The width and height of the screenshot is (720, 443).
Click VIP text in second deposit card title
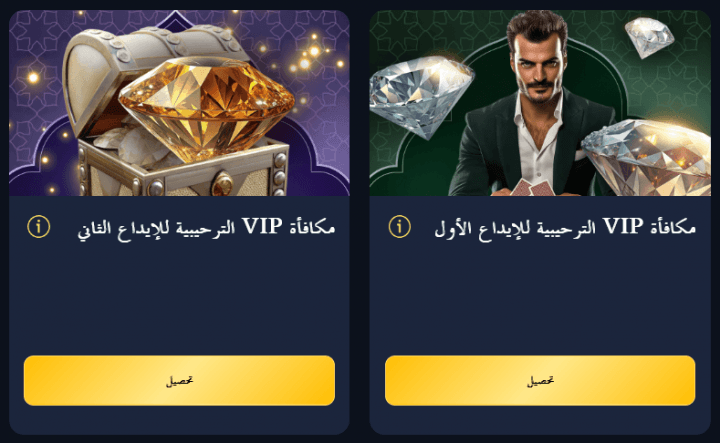(262, 226)
